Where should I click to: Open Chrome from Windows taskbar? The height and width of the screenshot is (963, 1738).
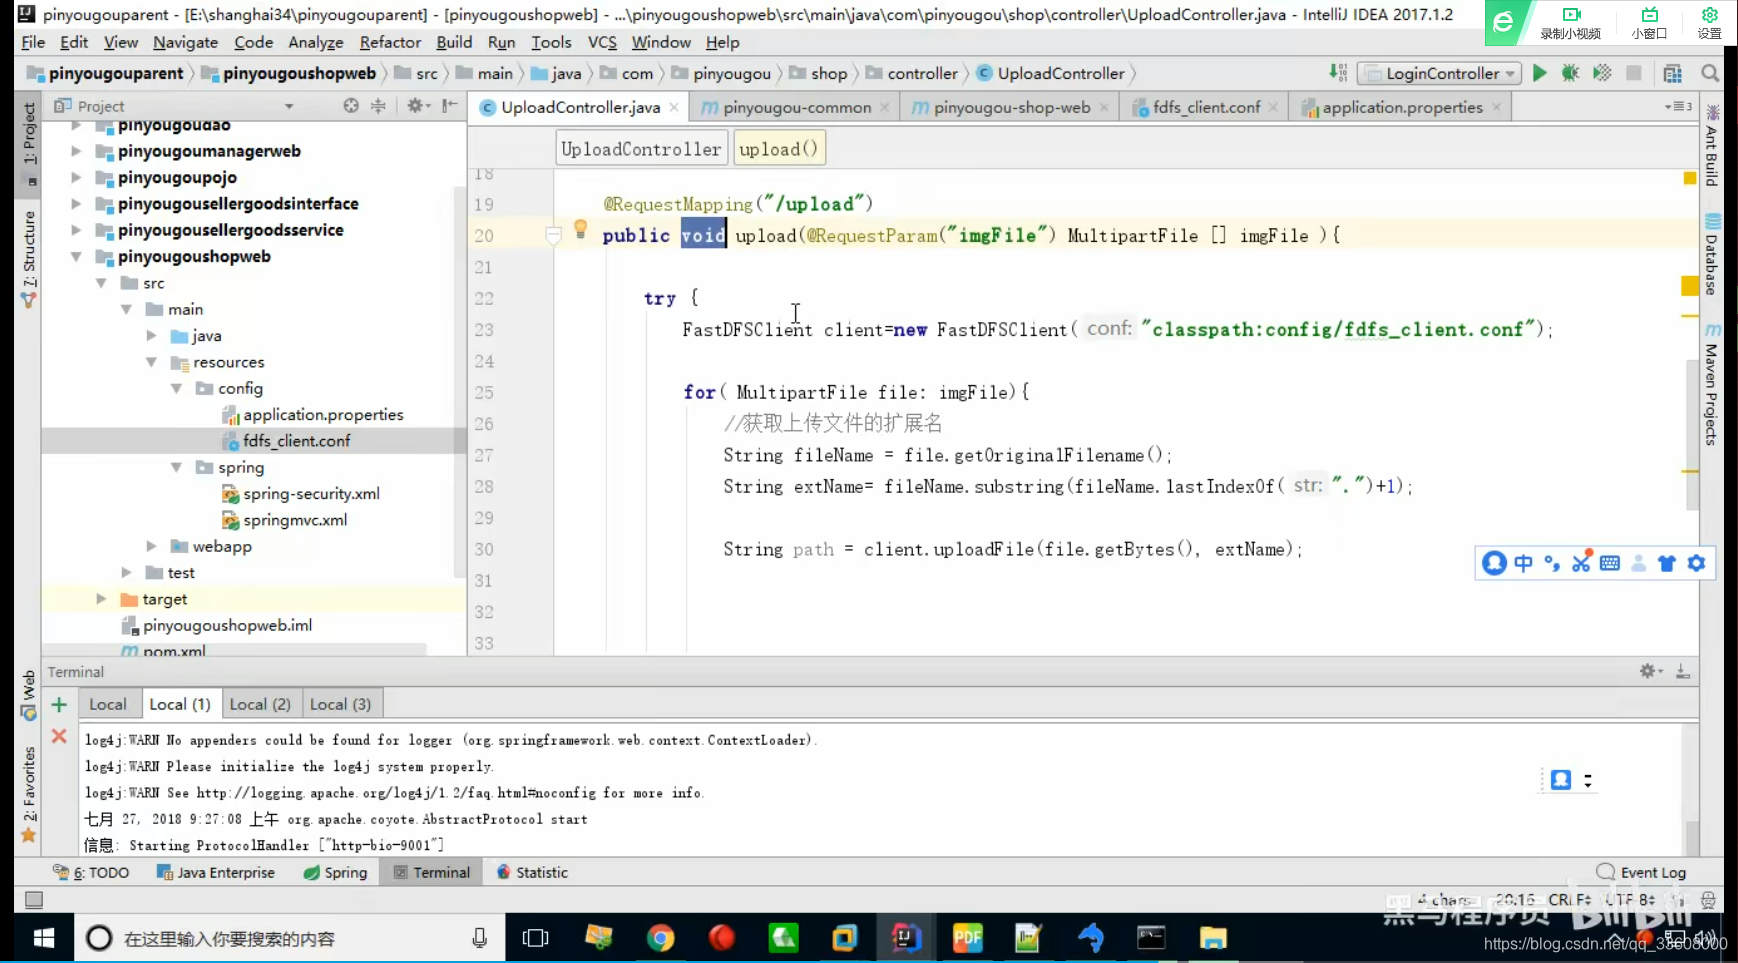pos(660,938)
